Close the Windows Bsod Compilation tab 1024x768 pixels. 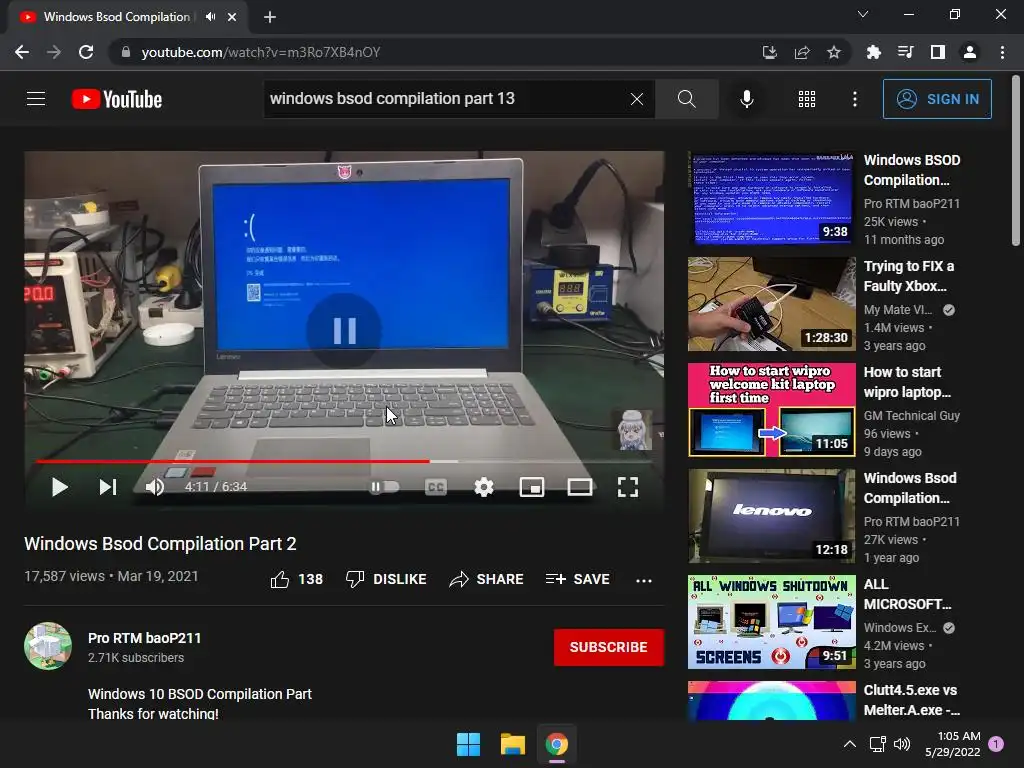(x=232, y=17)
